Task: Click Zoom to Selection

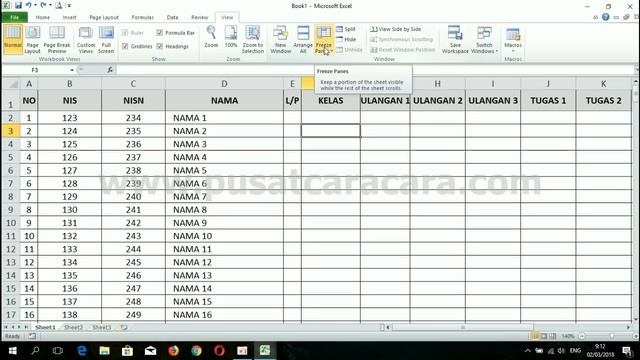Action: click(x=253, y=39)
